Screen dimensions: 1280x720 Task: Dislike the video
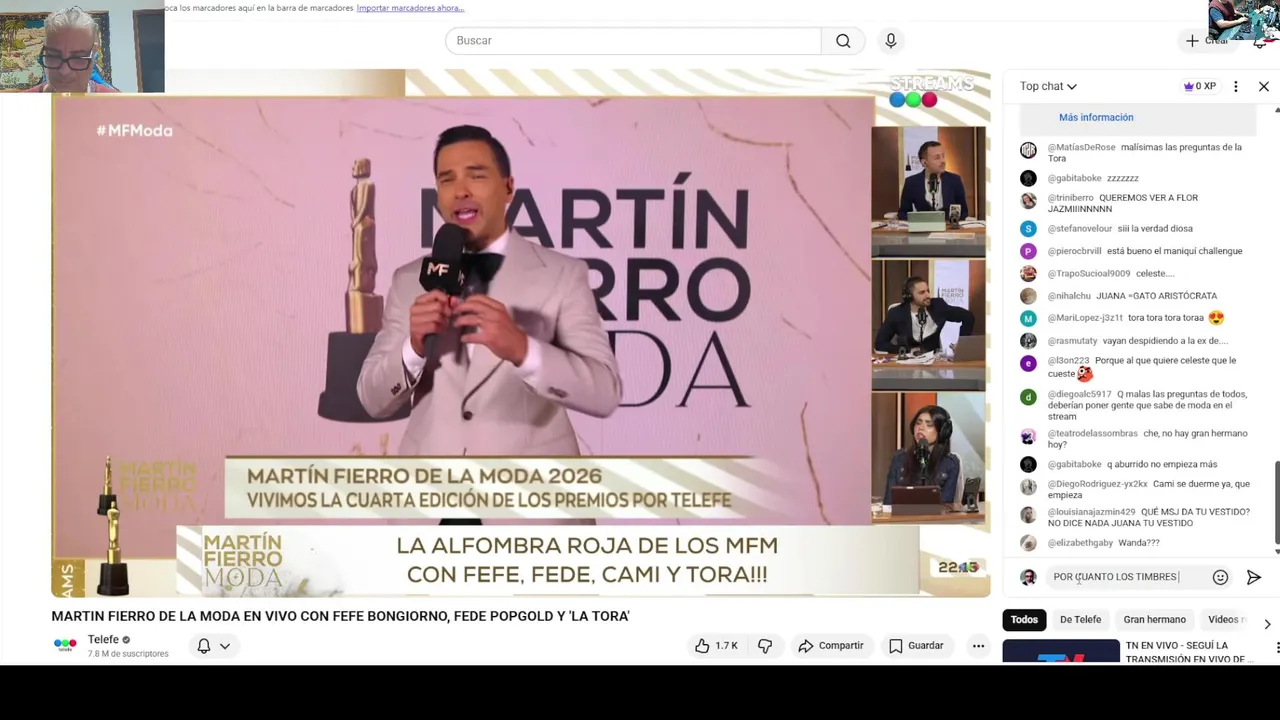pos(765,646)
